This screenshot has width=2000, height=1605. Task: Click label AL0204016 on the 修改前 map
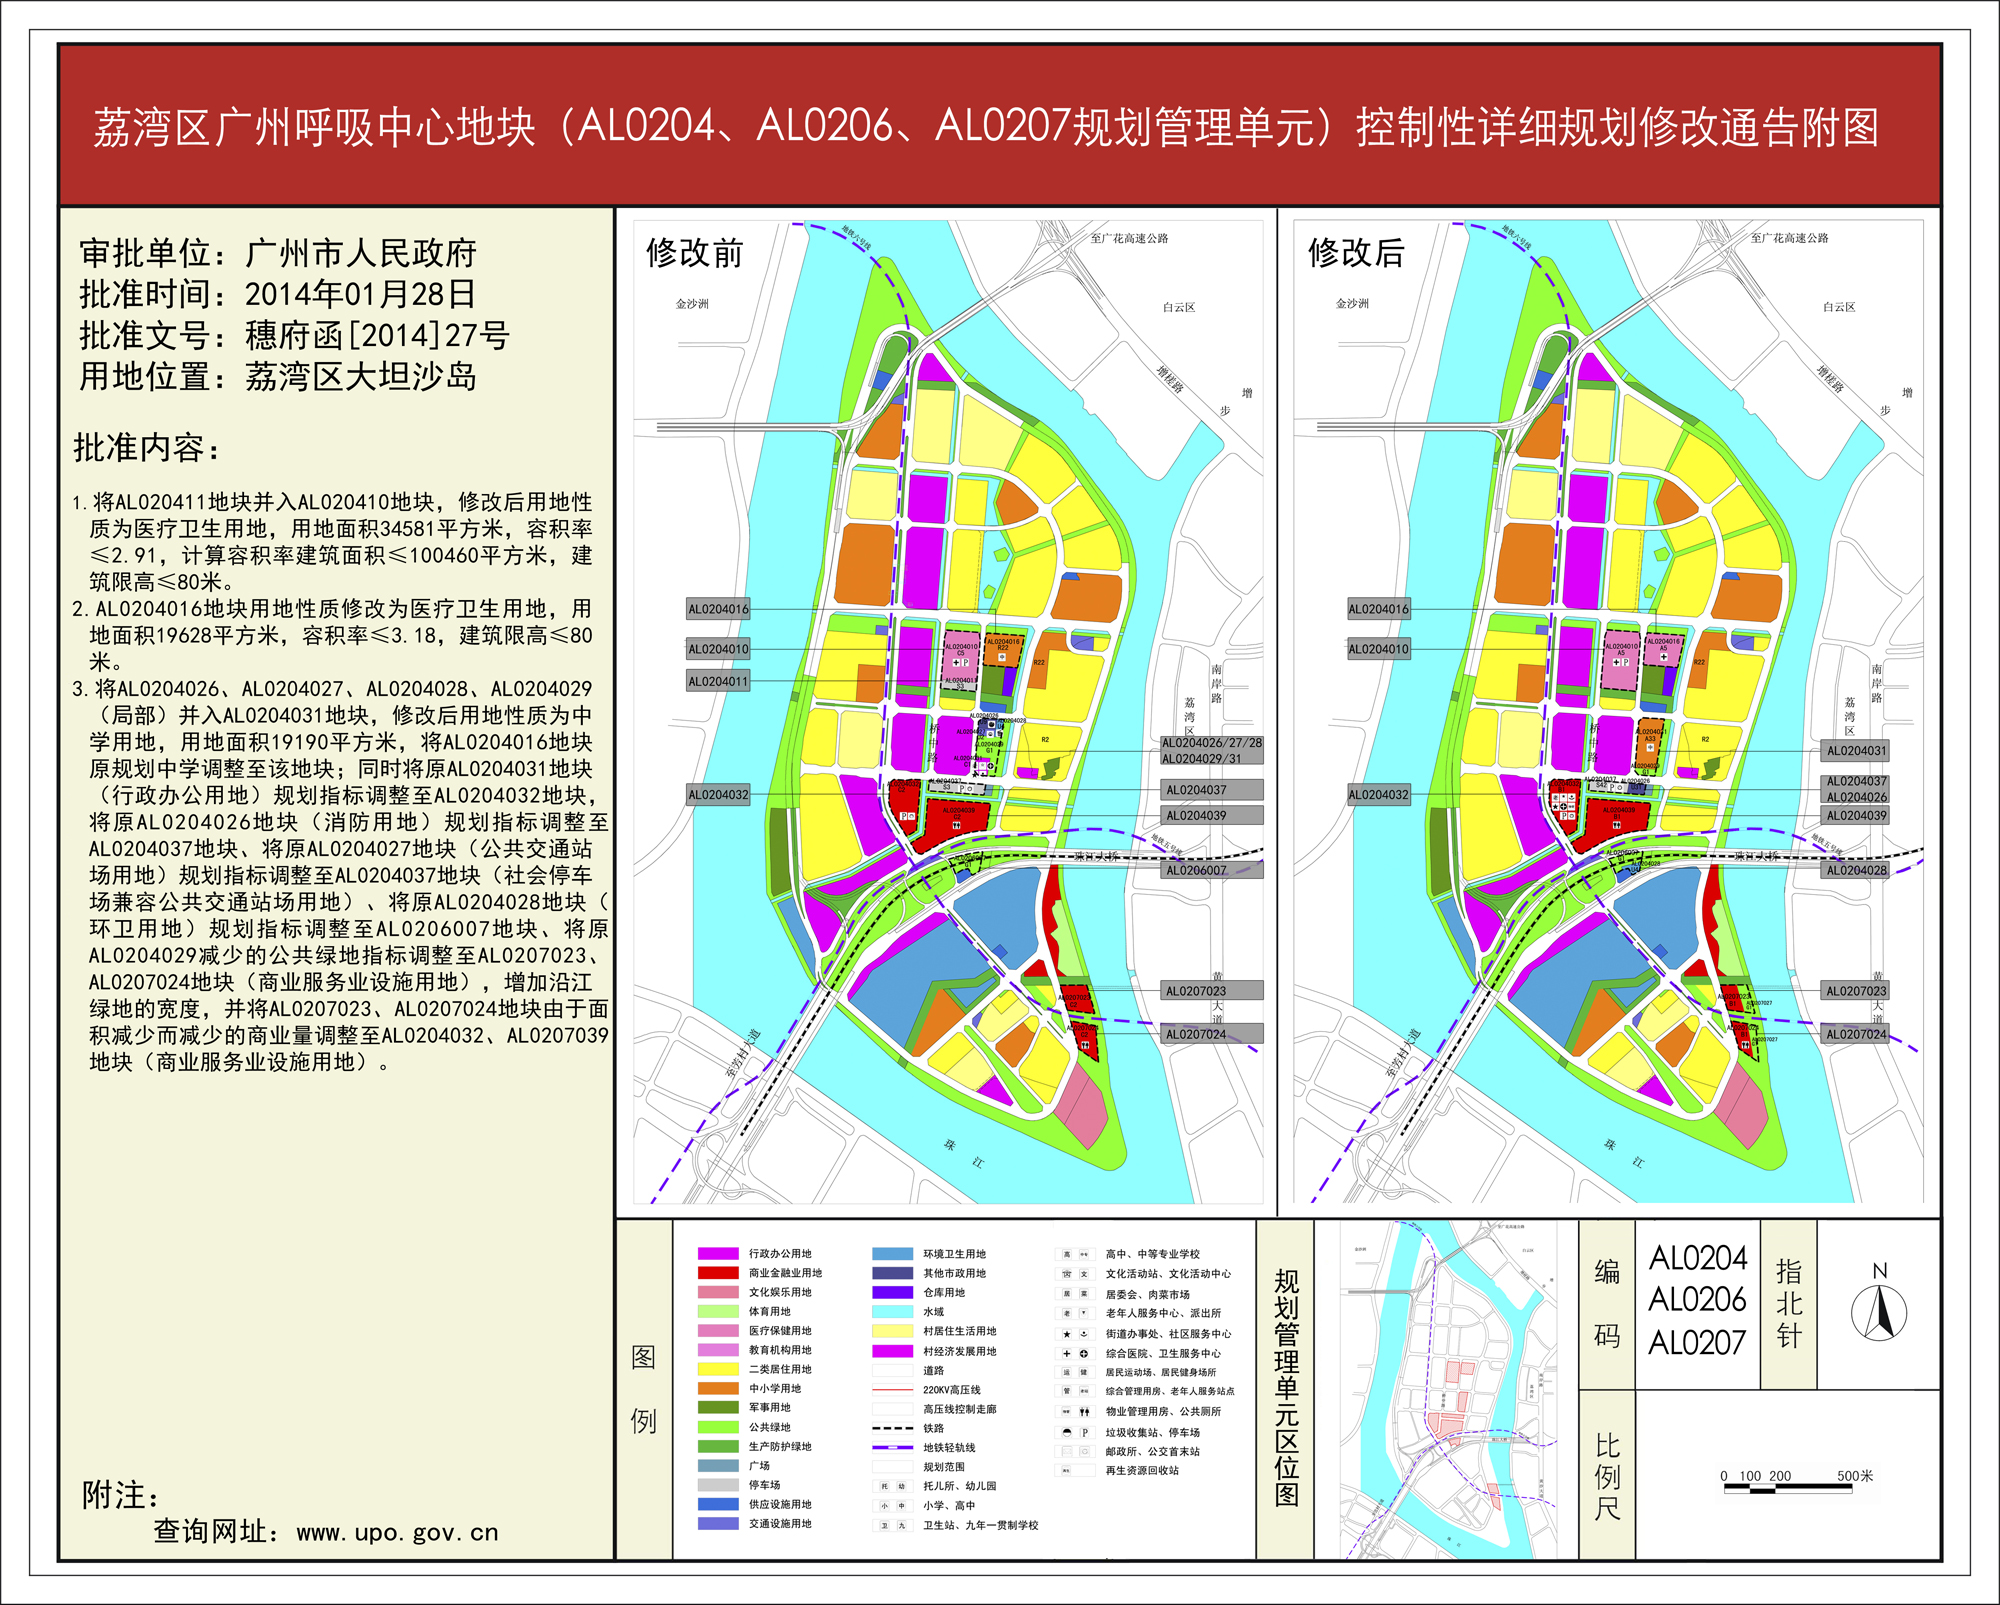718,609
